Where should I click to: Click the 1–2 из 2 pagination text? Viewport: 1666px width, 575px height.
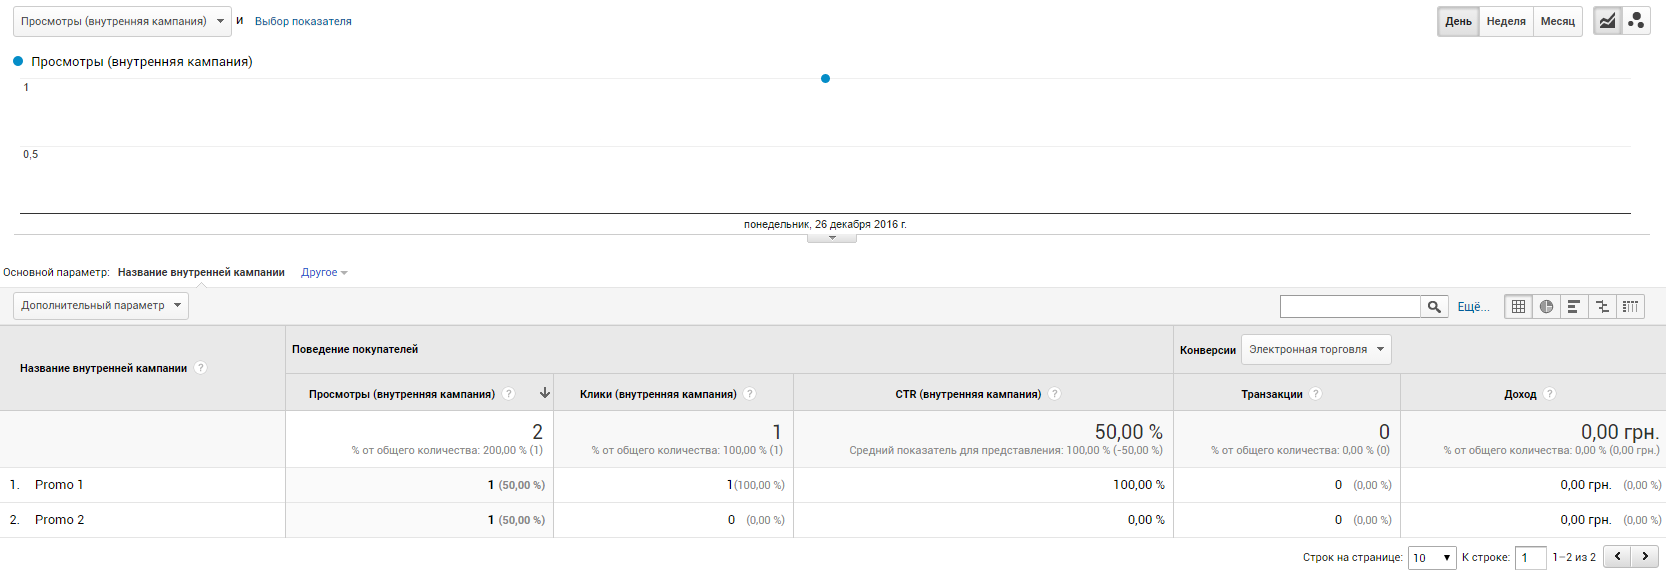pos(1574,557)
